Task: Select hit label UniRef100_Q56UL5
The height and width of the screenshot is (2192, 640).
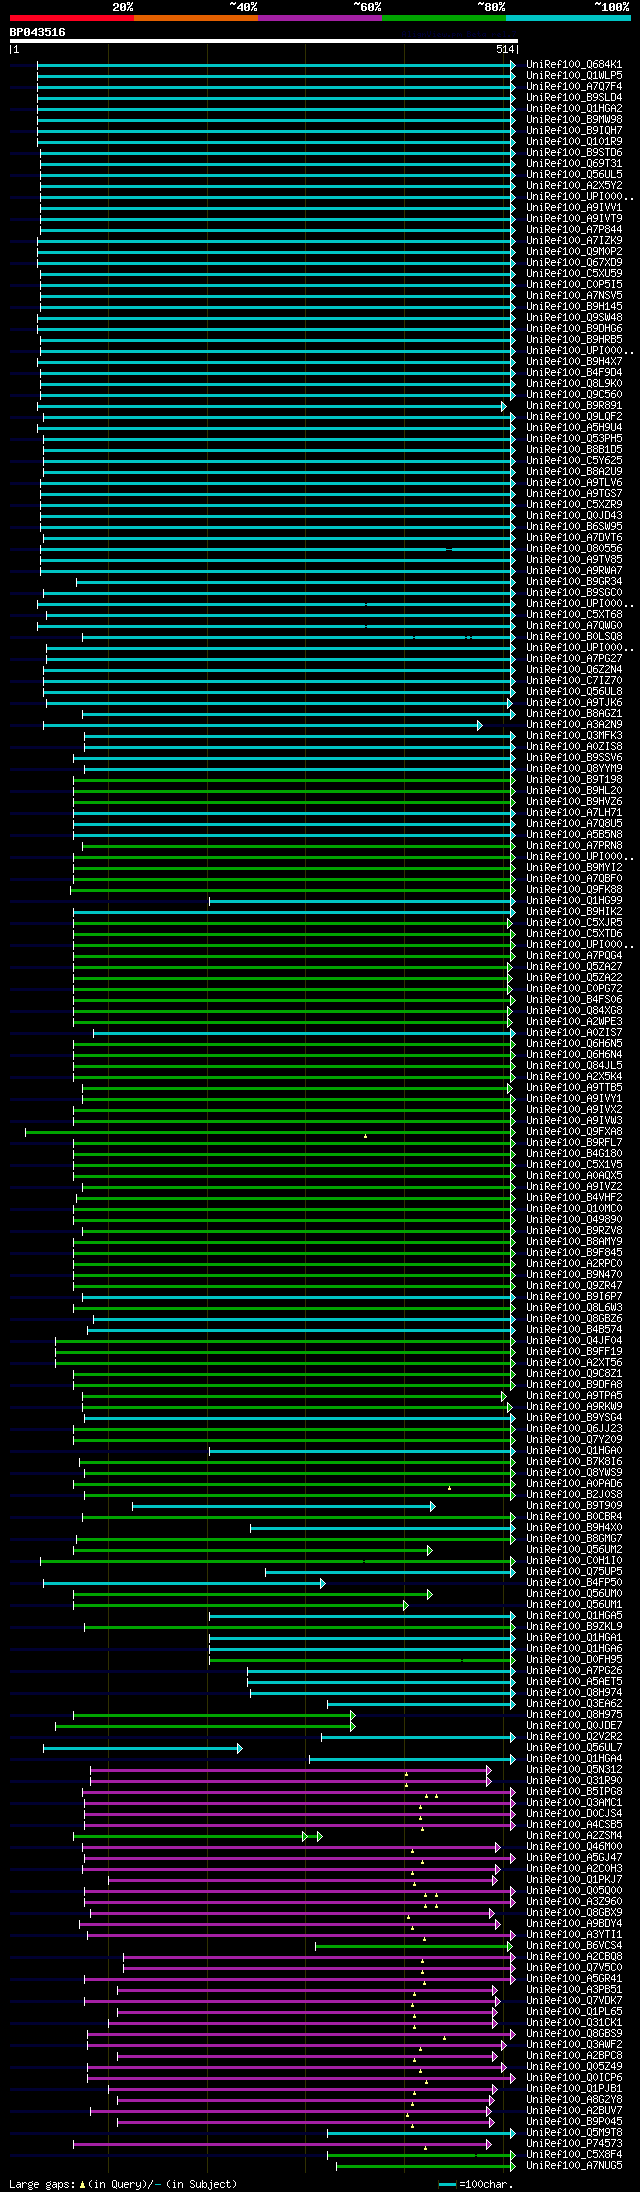Action: coord(574,174)
